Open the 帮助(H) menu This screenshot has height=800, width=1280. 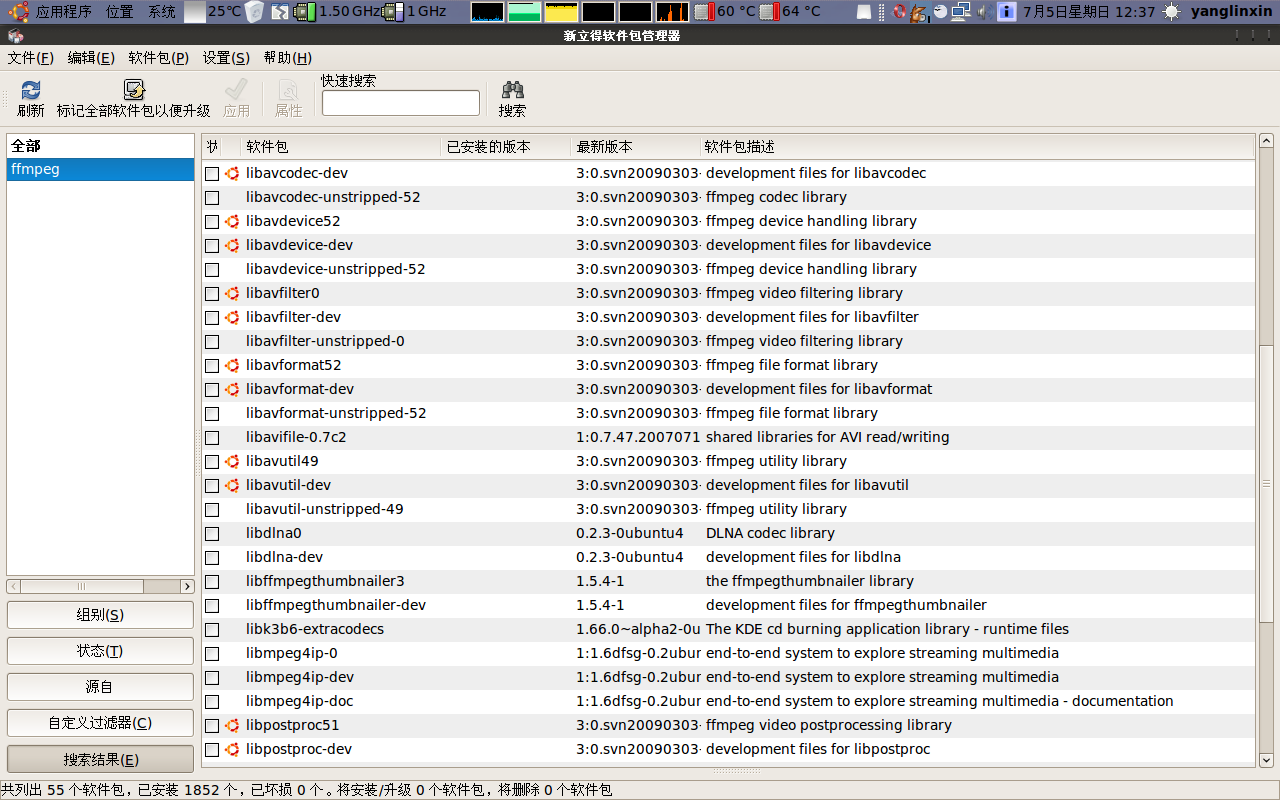click(x=288, y=58)
